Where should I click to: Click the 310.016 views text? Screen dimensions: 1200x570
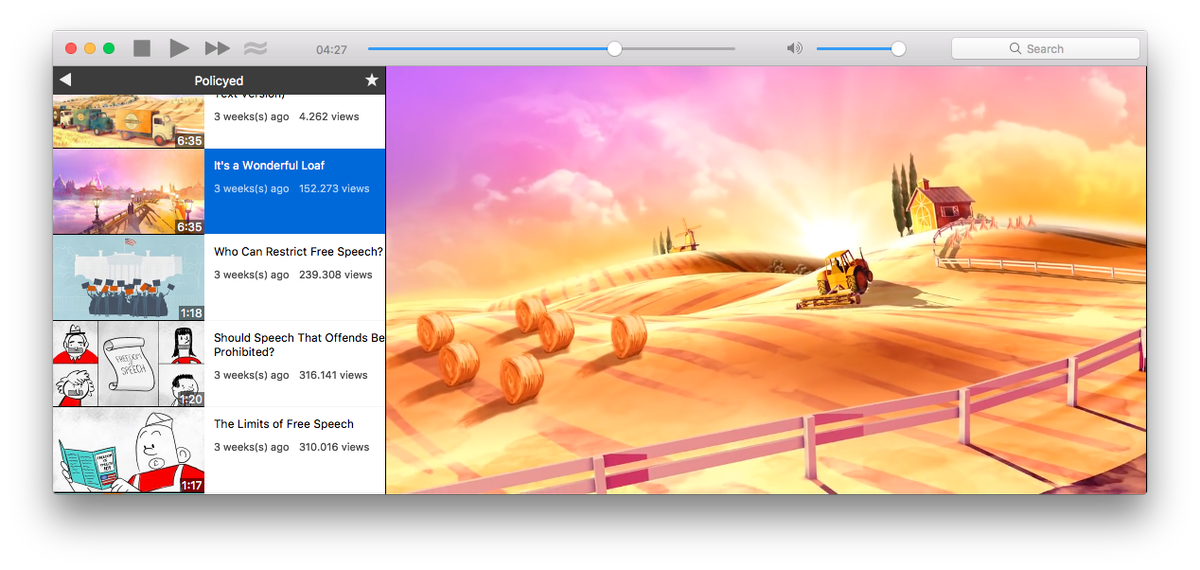[334, 447]
